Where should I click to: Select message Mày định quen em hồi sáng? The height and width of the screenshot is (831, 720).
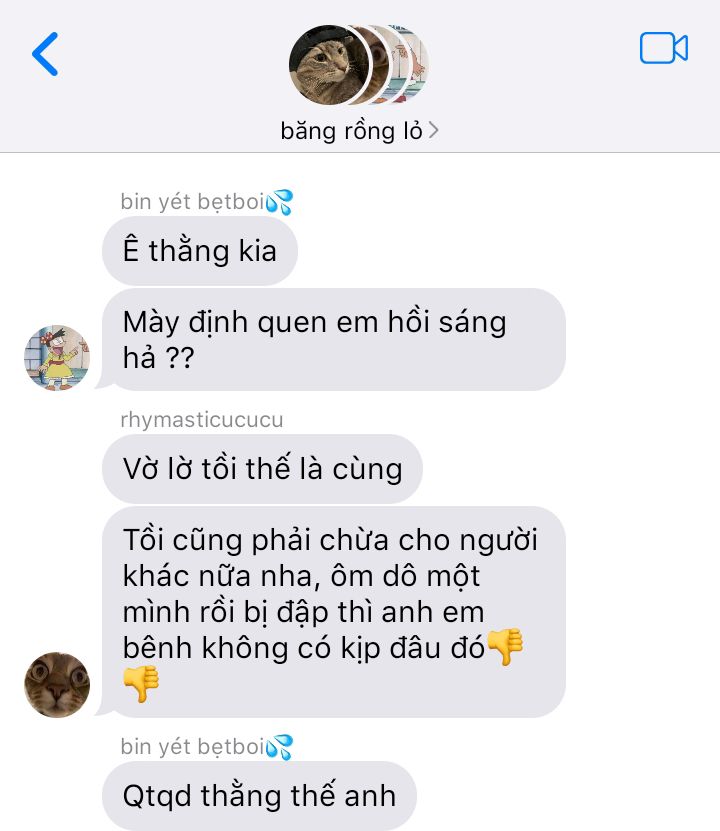(334, 340)
